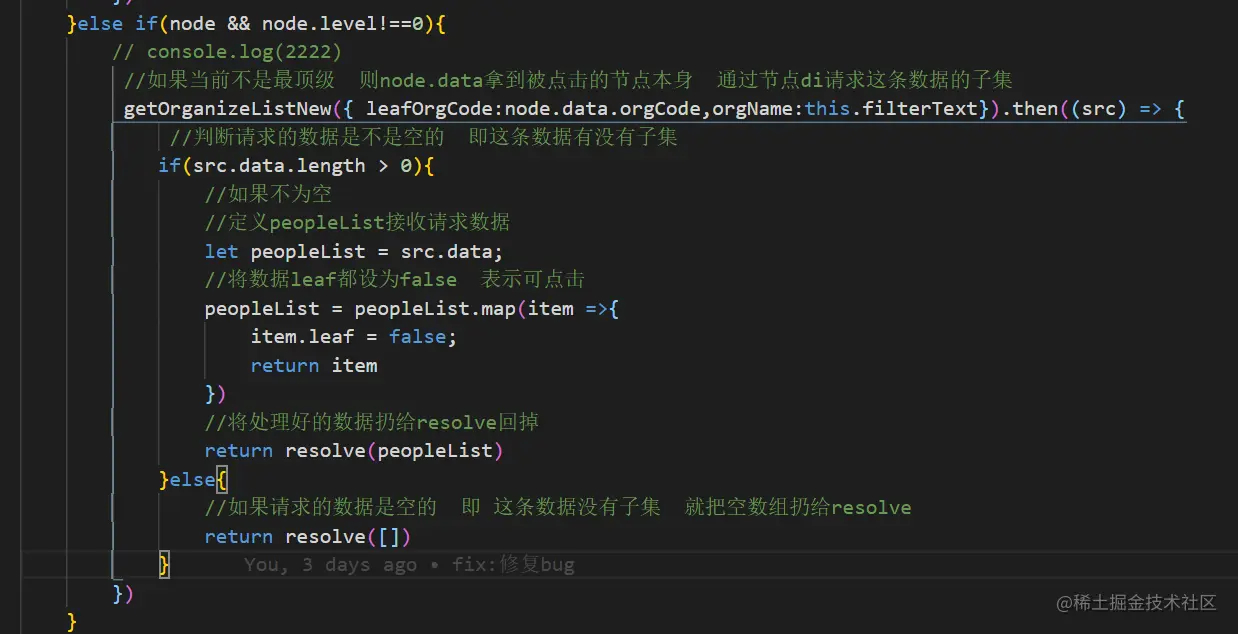Viewport: 1238px width, 634px height.
Task: Click the line "item.leaf = false;"
Action: [353, 336]
